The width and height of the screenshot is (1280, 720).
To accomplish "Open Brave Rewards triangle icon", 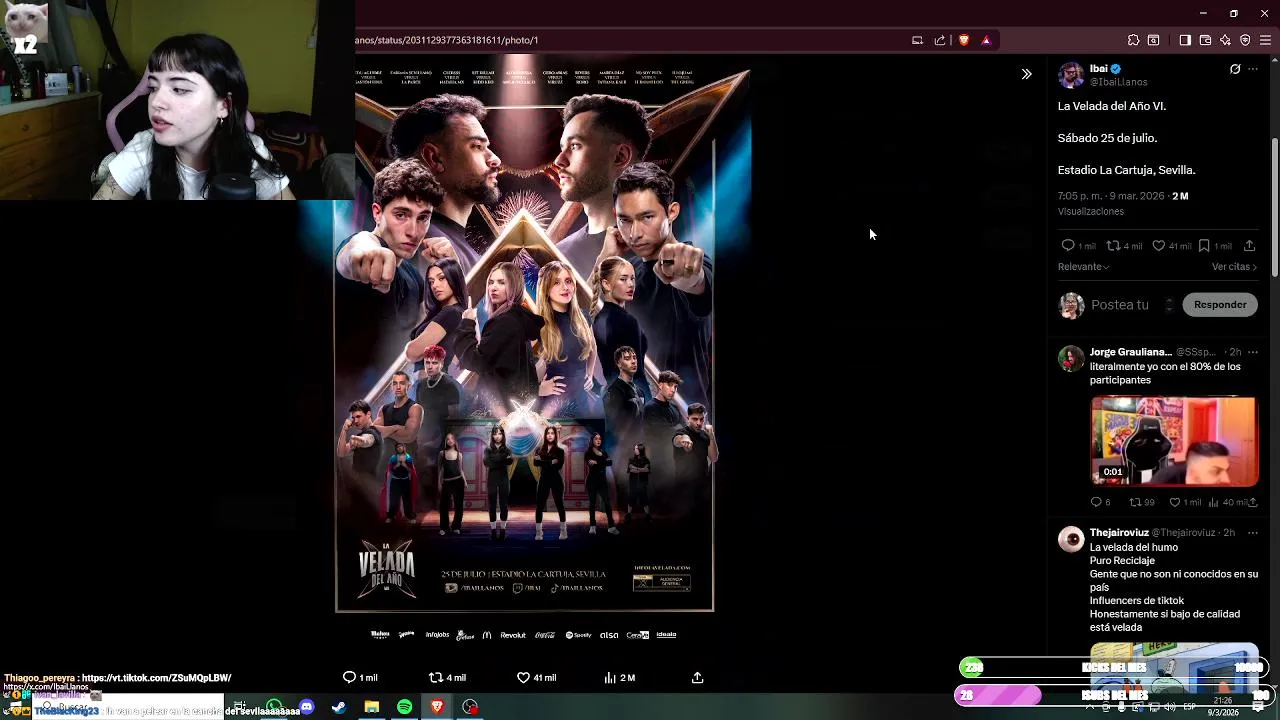I will tap(986, 40).
